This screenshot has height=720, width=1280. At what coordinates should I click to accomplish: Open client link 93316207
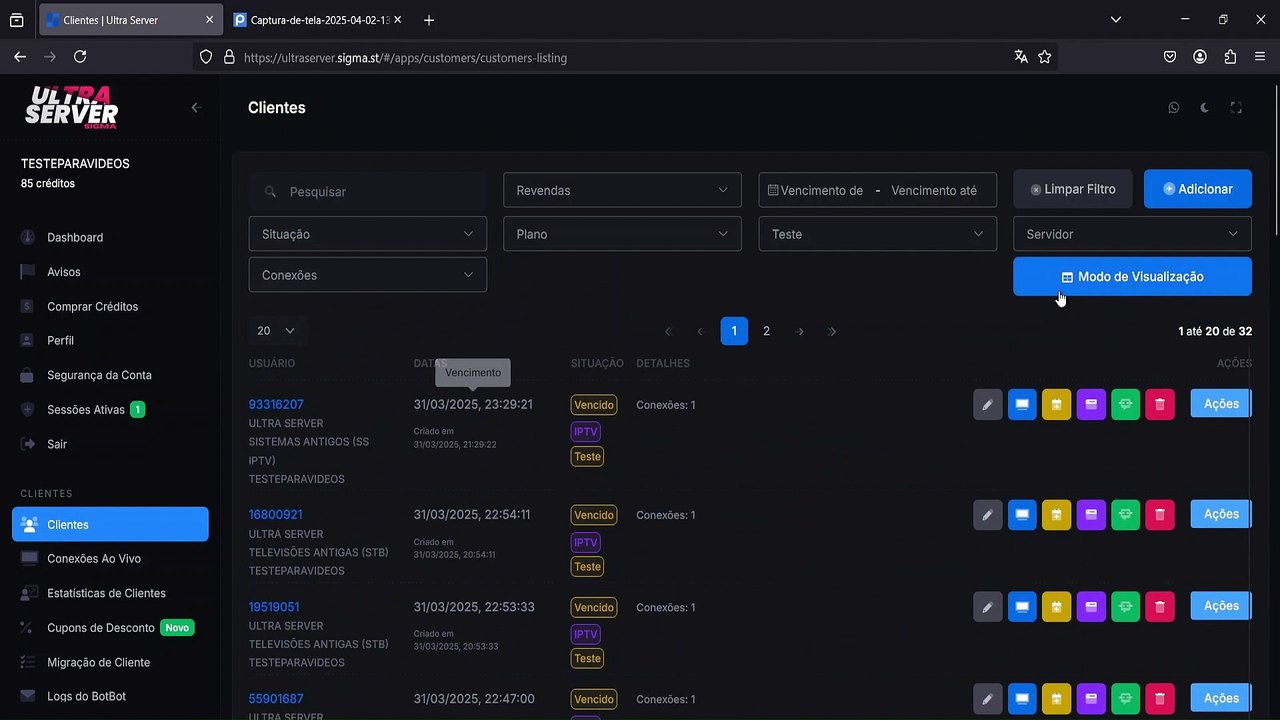coord(276,404)
